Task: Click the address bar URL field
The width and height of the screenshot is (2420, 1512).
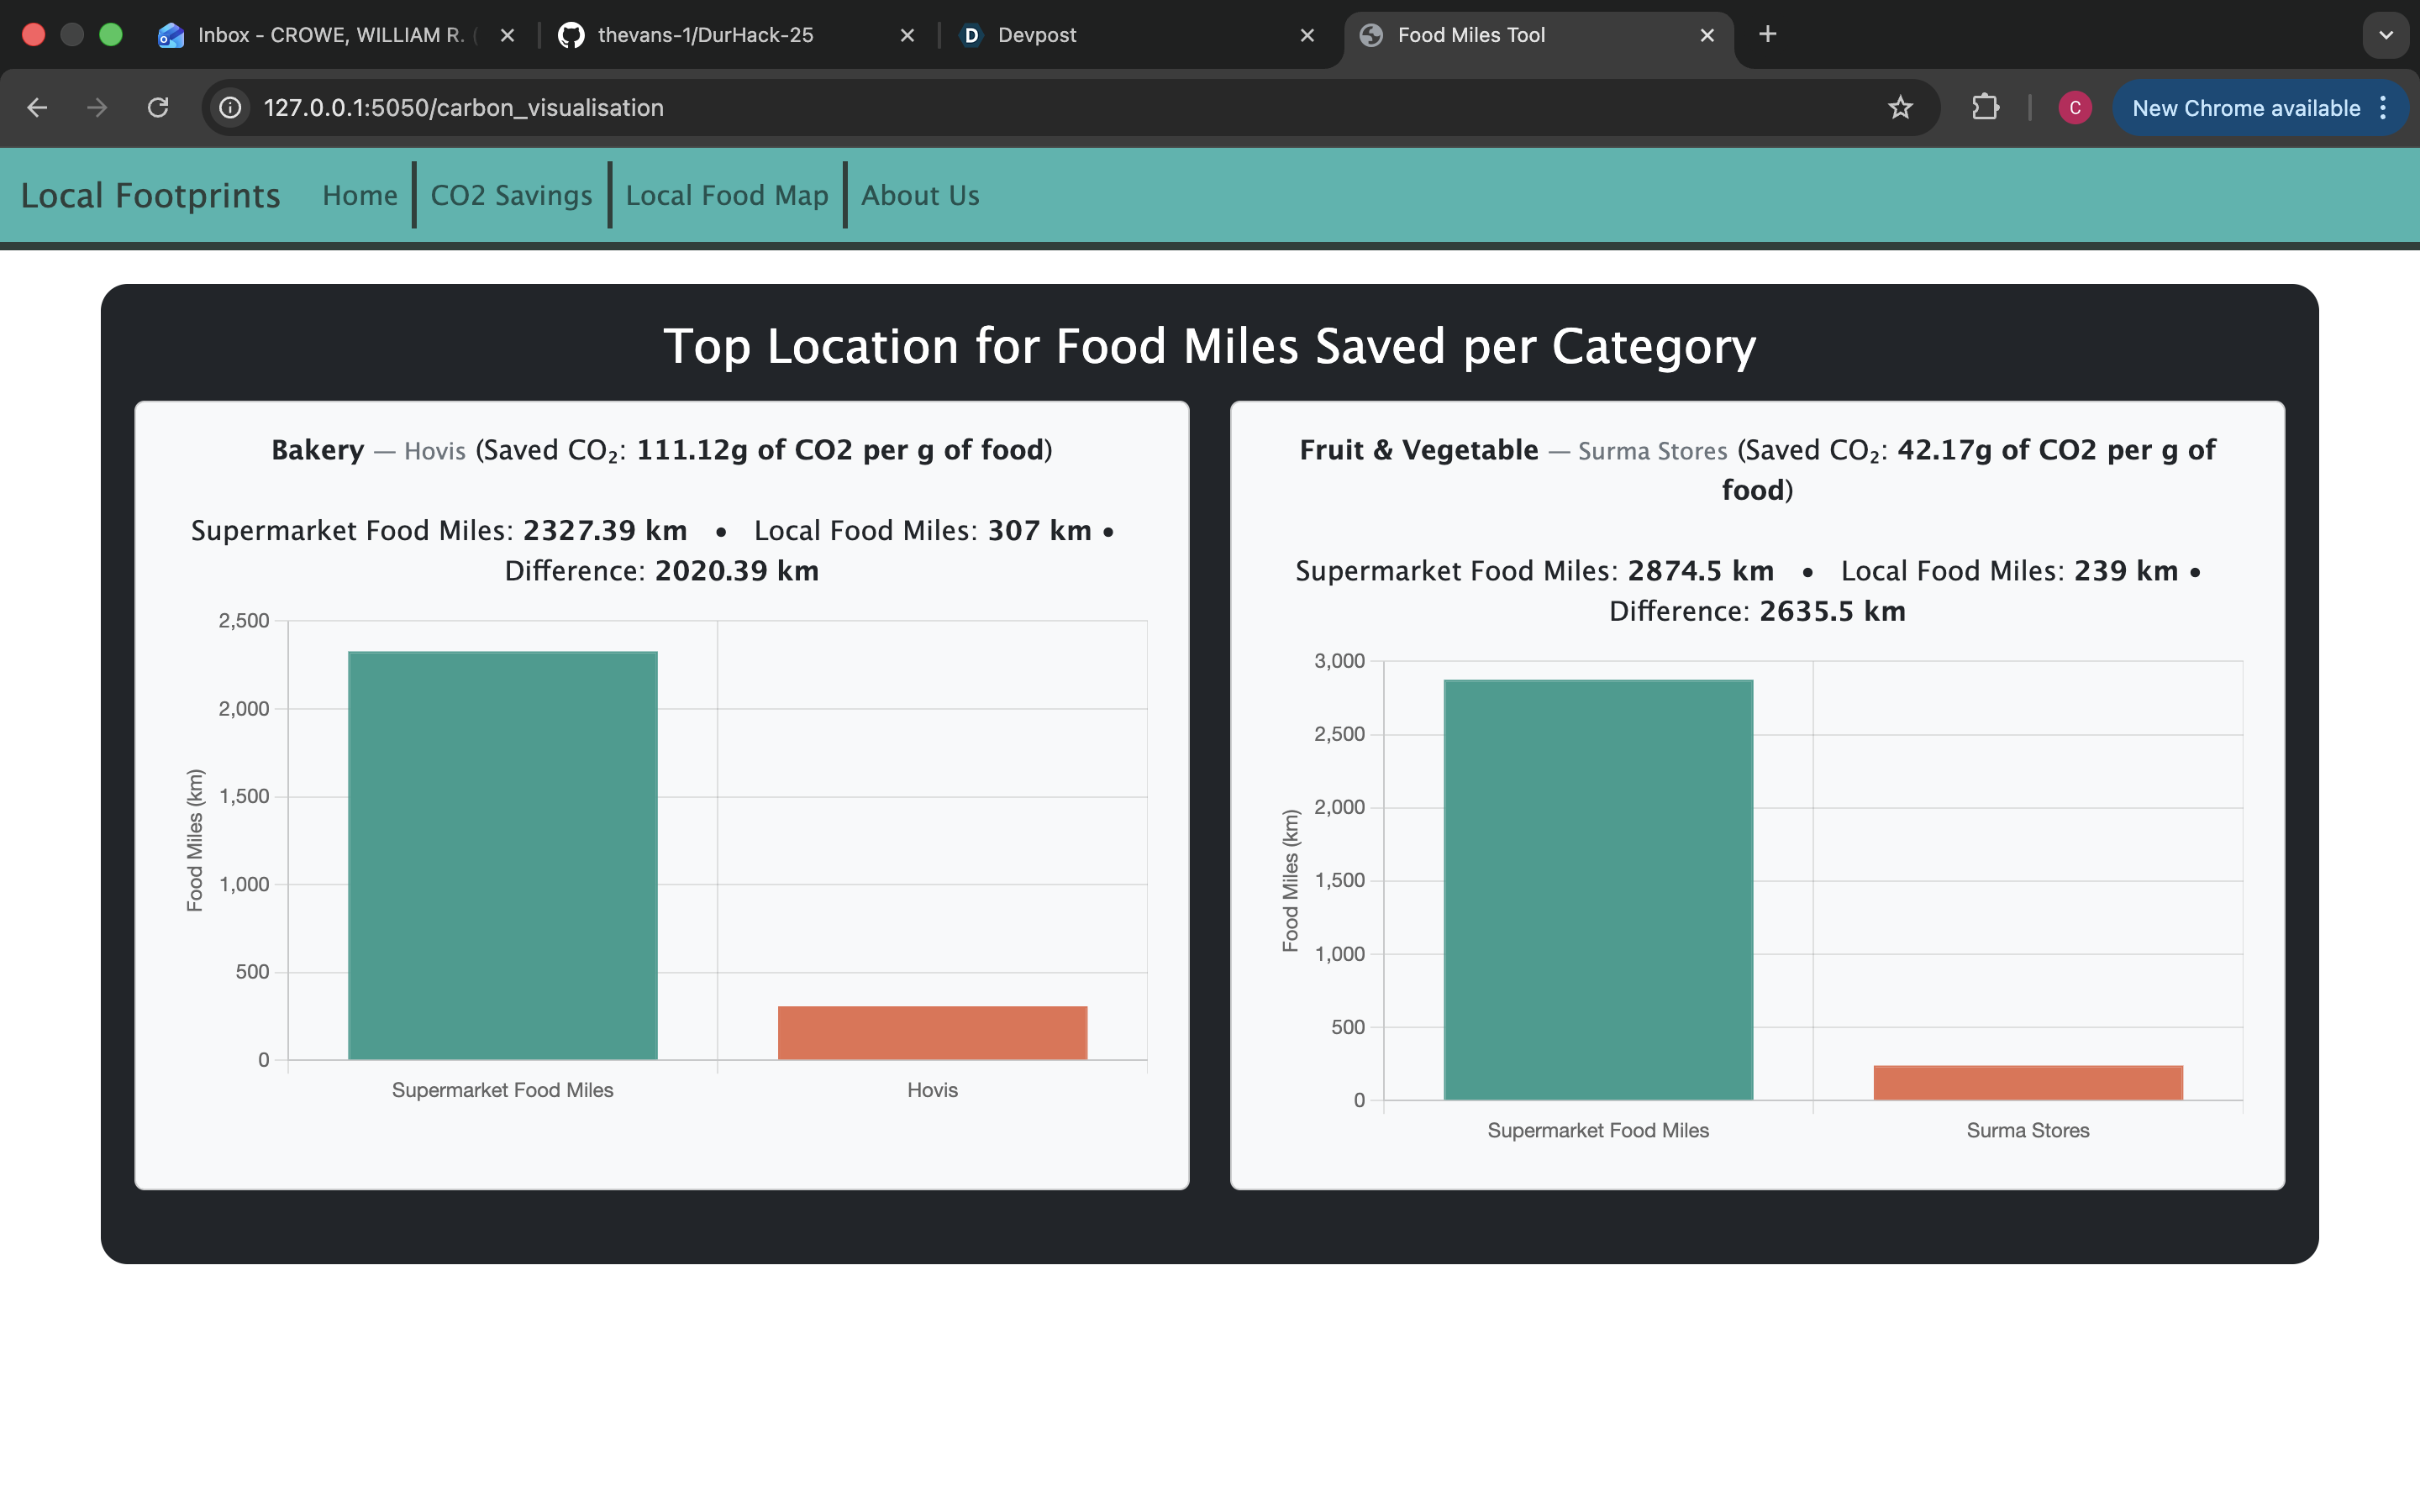Action: pos(1000,108)
